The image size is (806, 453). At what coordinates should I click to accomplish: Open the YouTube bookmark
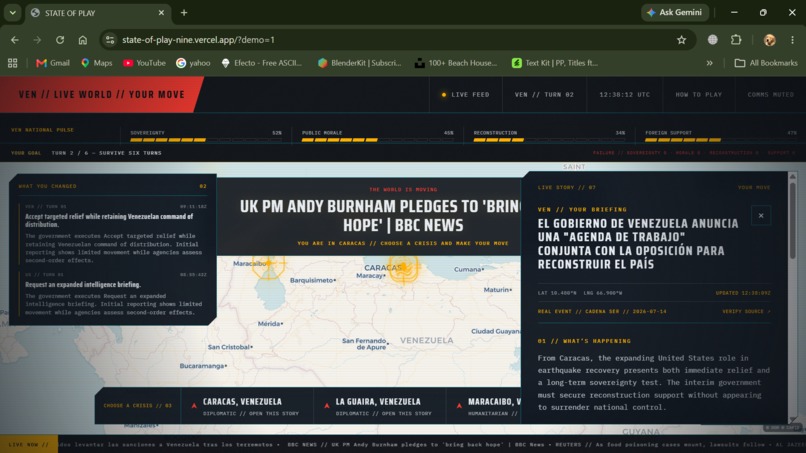coord(144,63)
